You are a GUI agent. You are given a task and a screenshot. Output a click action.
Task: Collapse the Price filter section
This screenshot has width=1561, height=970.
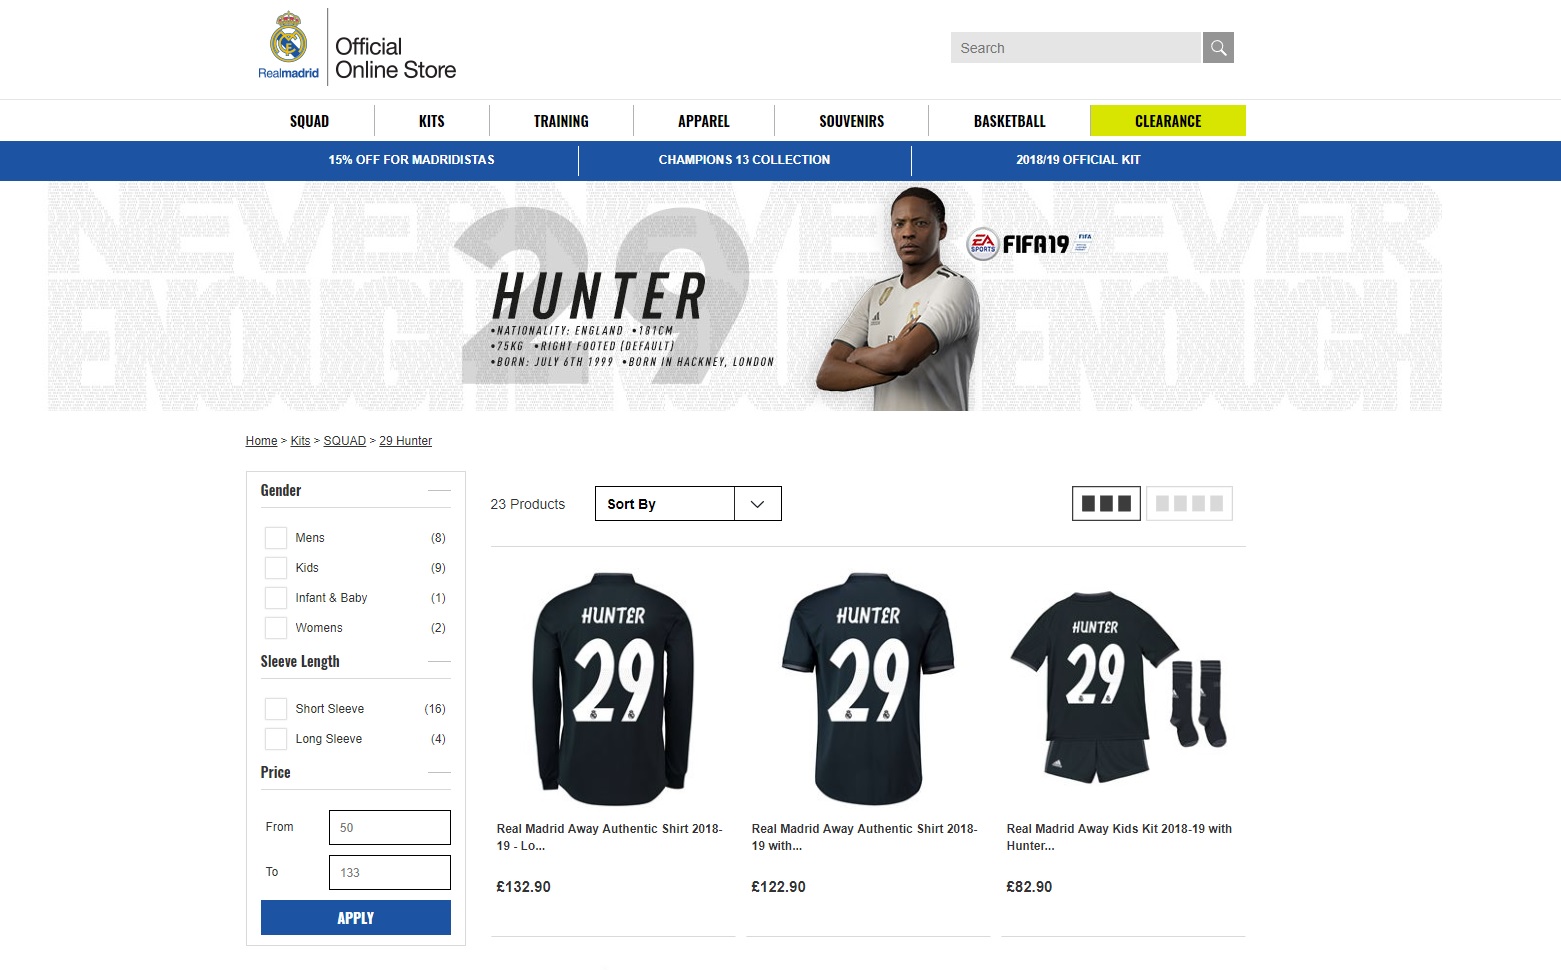pyautogui.click(x=438, y=773)
